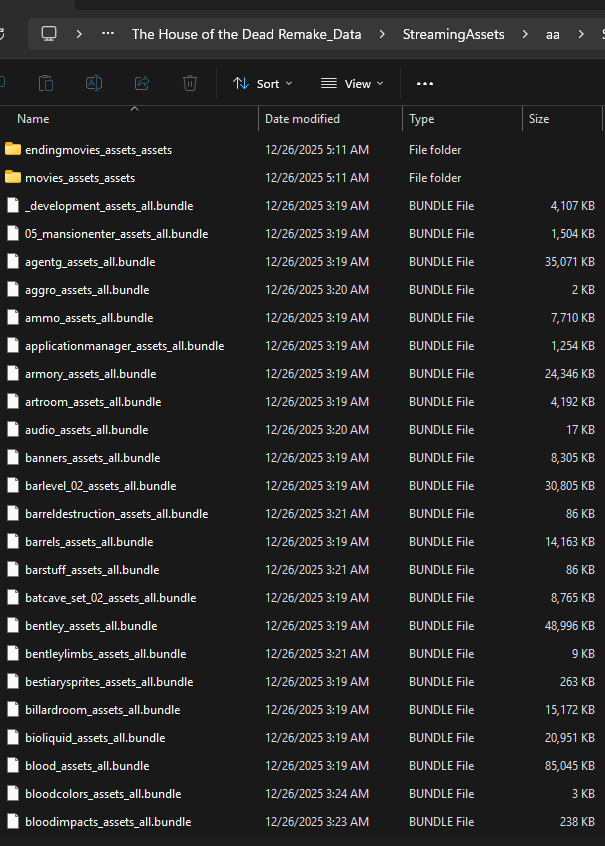Select applicationmanager_assets_all.bundle file
Viewport: 605px width, 846px height.
[125, 346]
